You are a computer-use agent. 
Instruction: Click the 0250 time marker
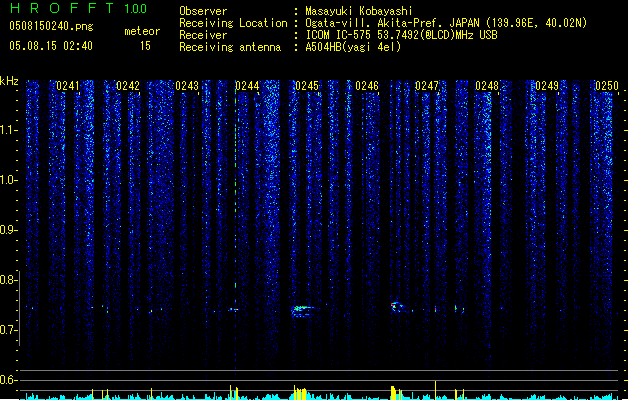pos(607,86)
